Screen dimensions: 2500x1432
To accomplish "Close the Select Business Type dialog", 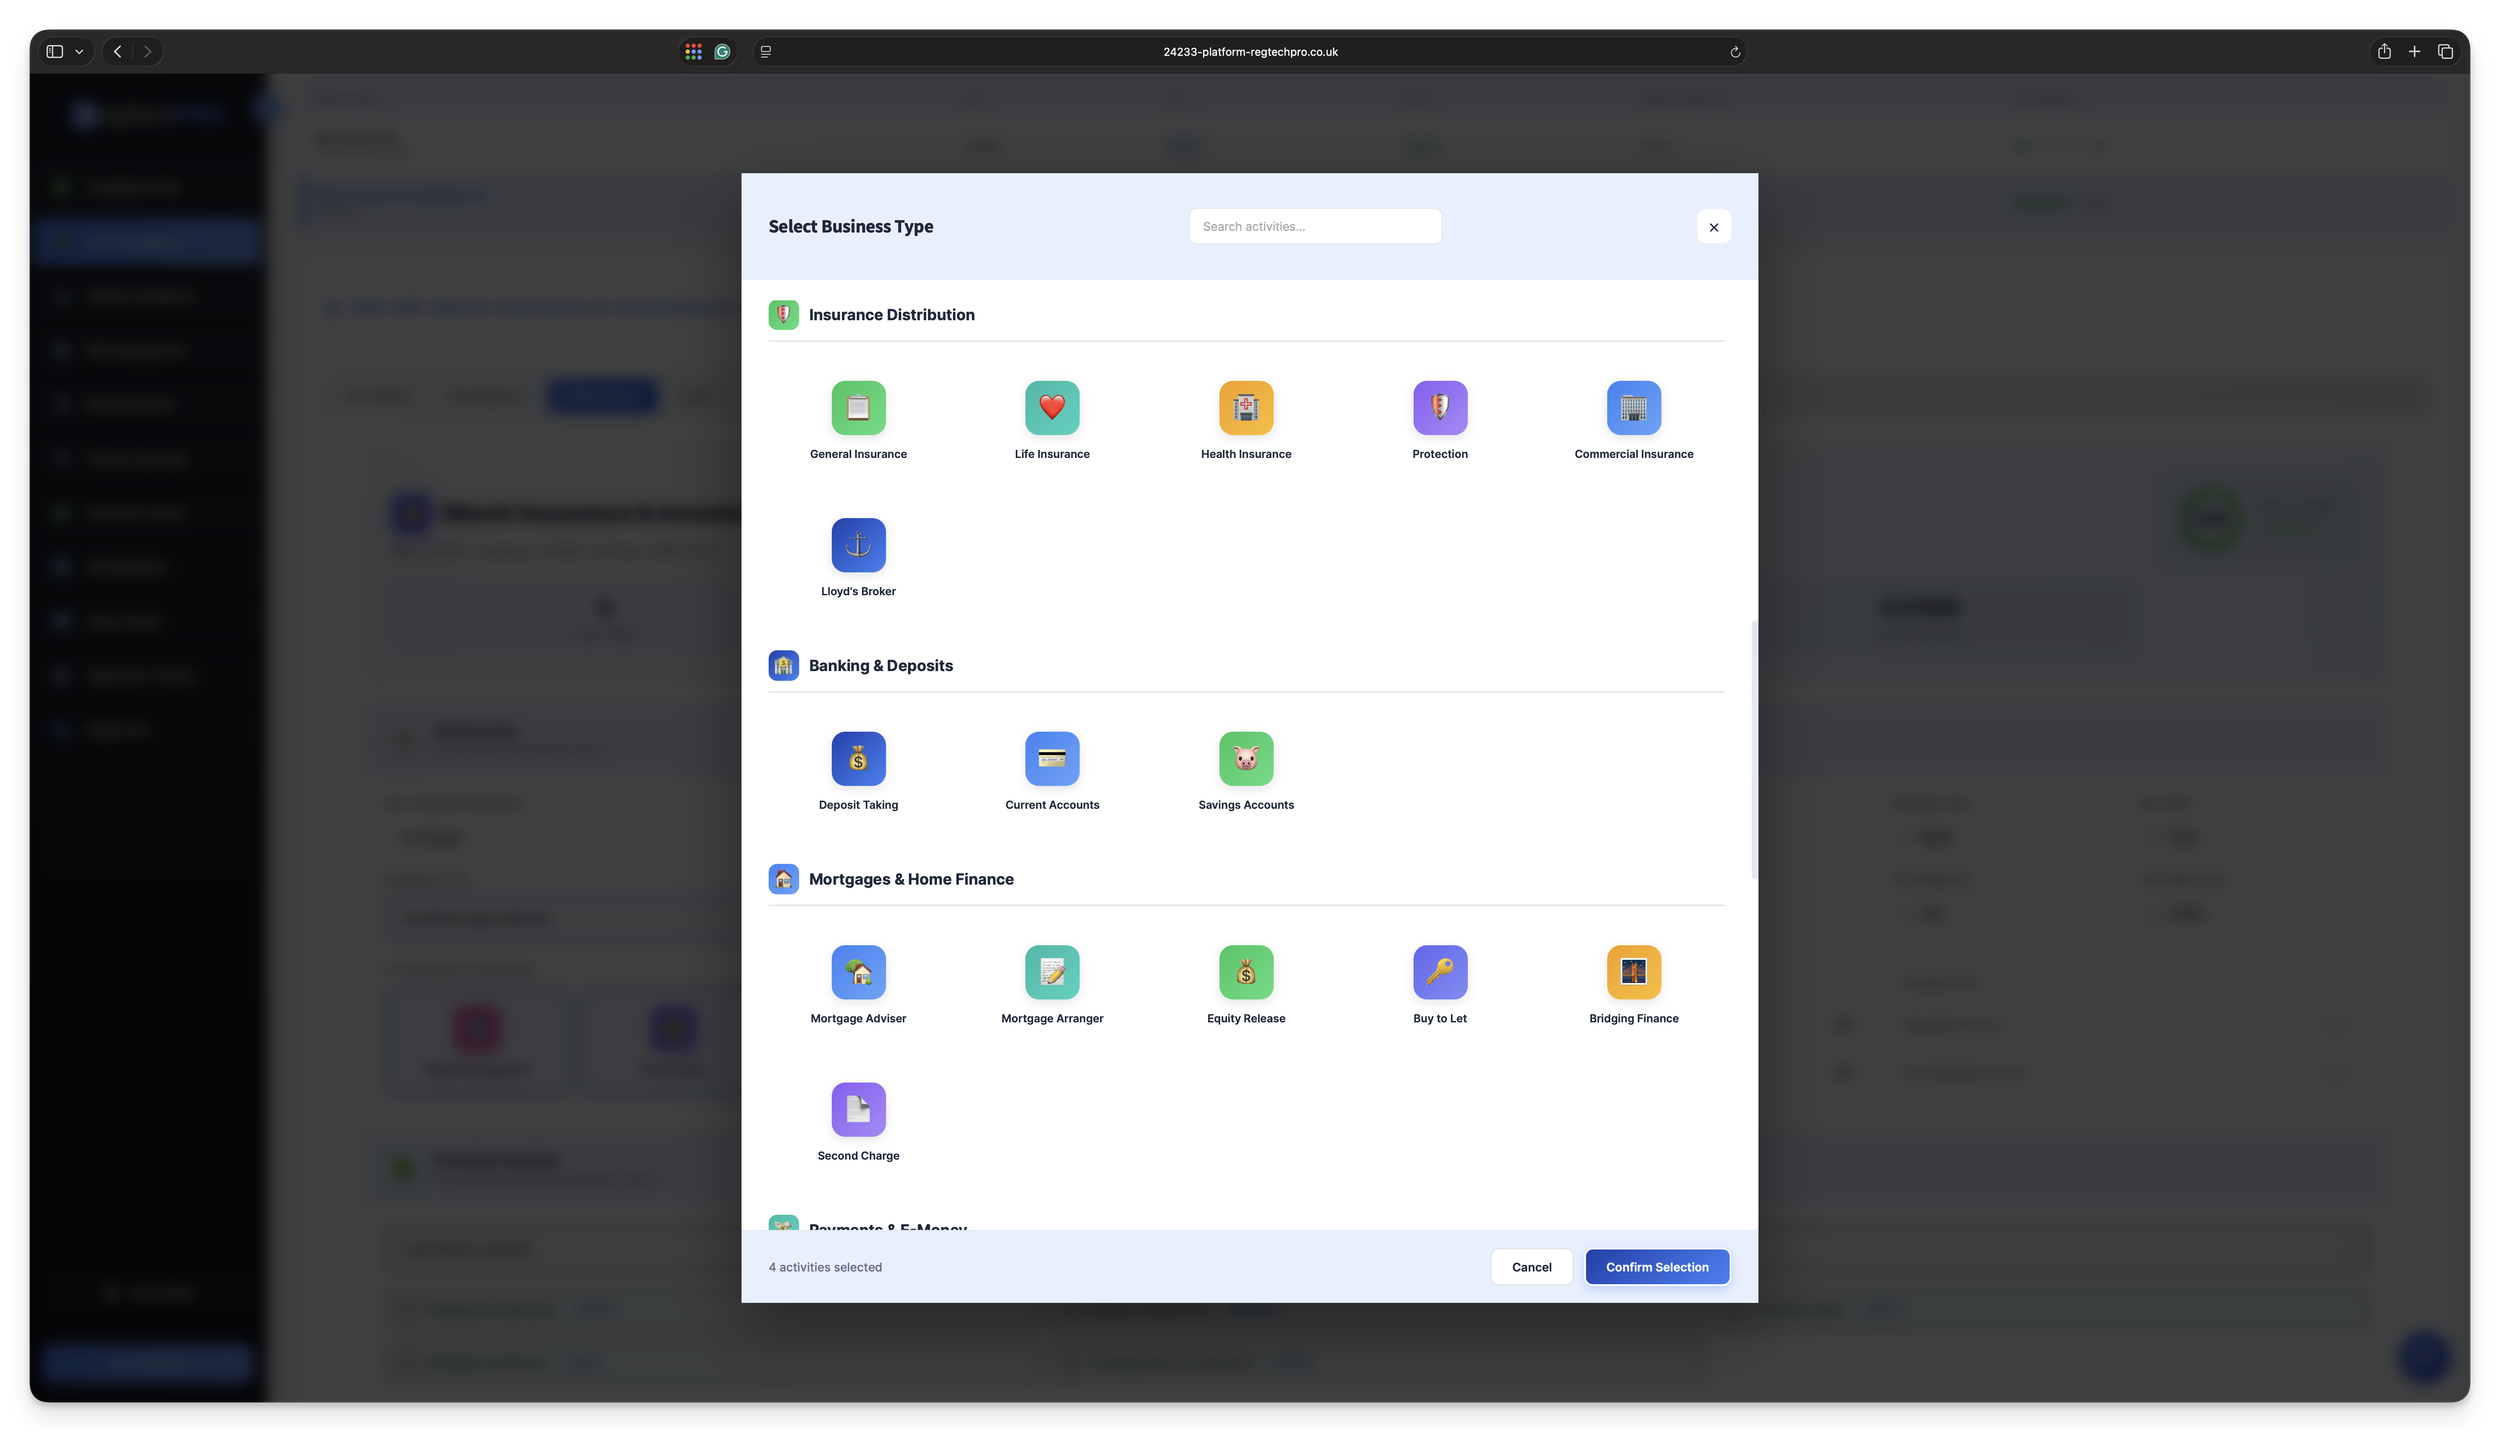I will 1713,226.
